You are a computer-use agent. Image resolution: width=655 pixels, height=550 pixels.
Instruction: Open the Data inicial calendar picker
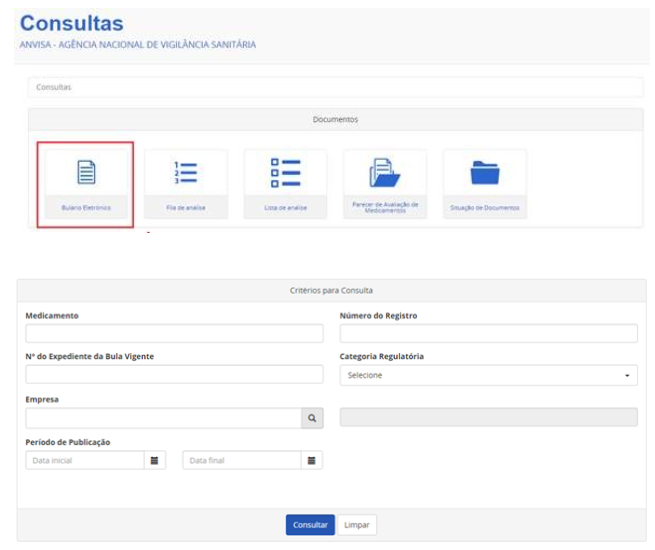[155, 460]
